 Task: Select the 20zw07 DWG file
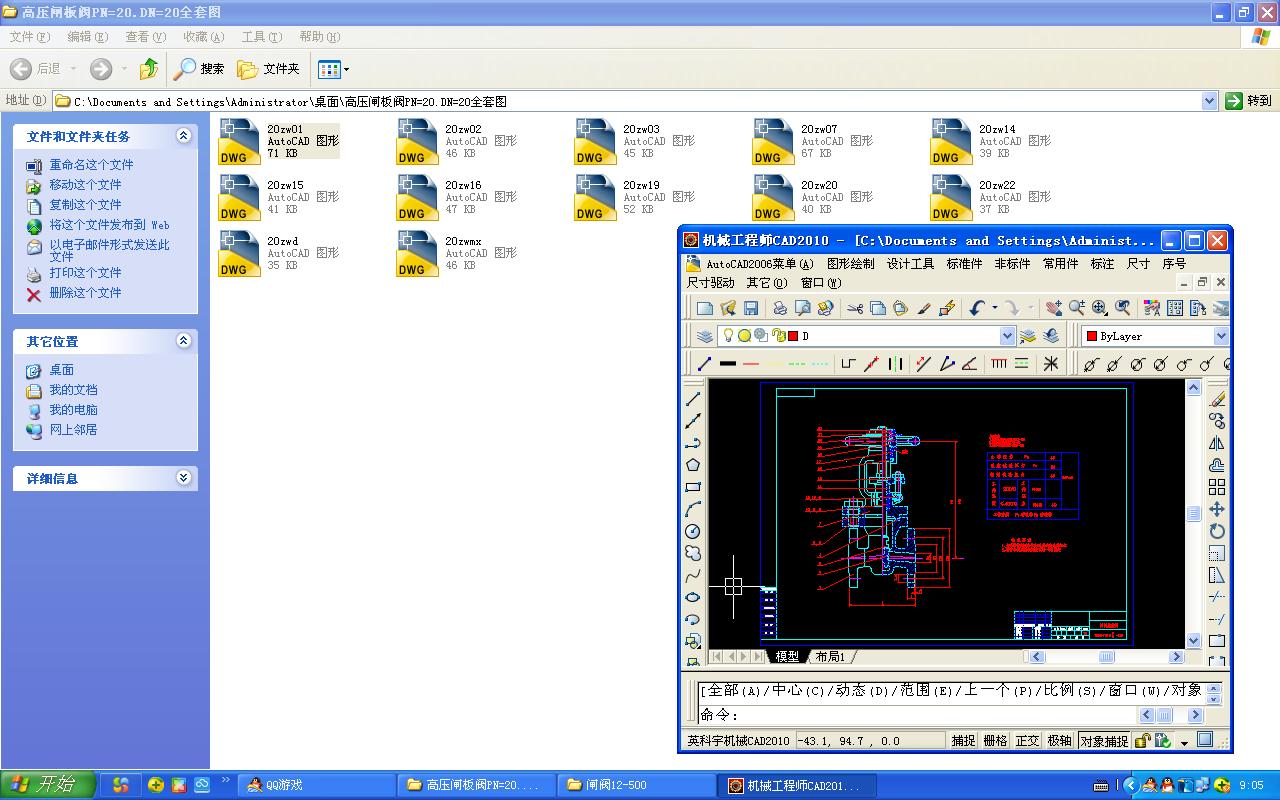click(x=812, y=141)
